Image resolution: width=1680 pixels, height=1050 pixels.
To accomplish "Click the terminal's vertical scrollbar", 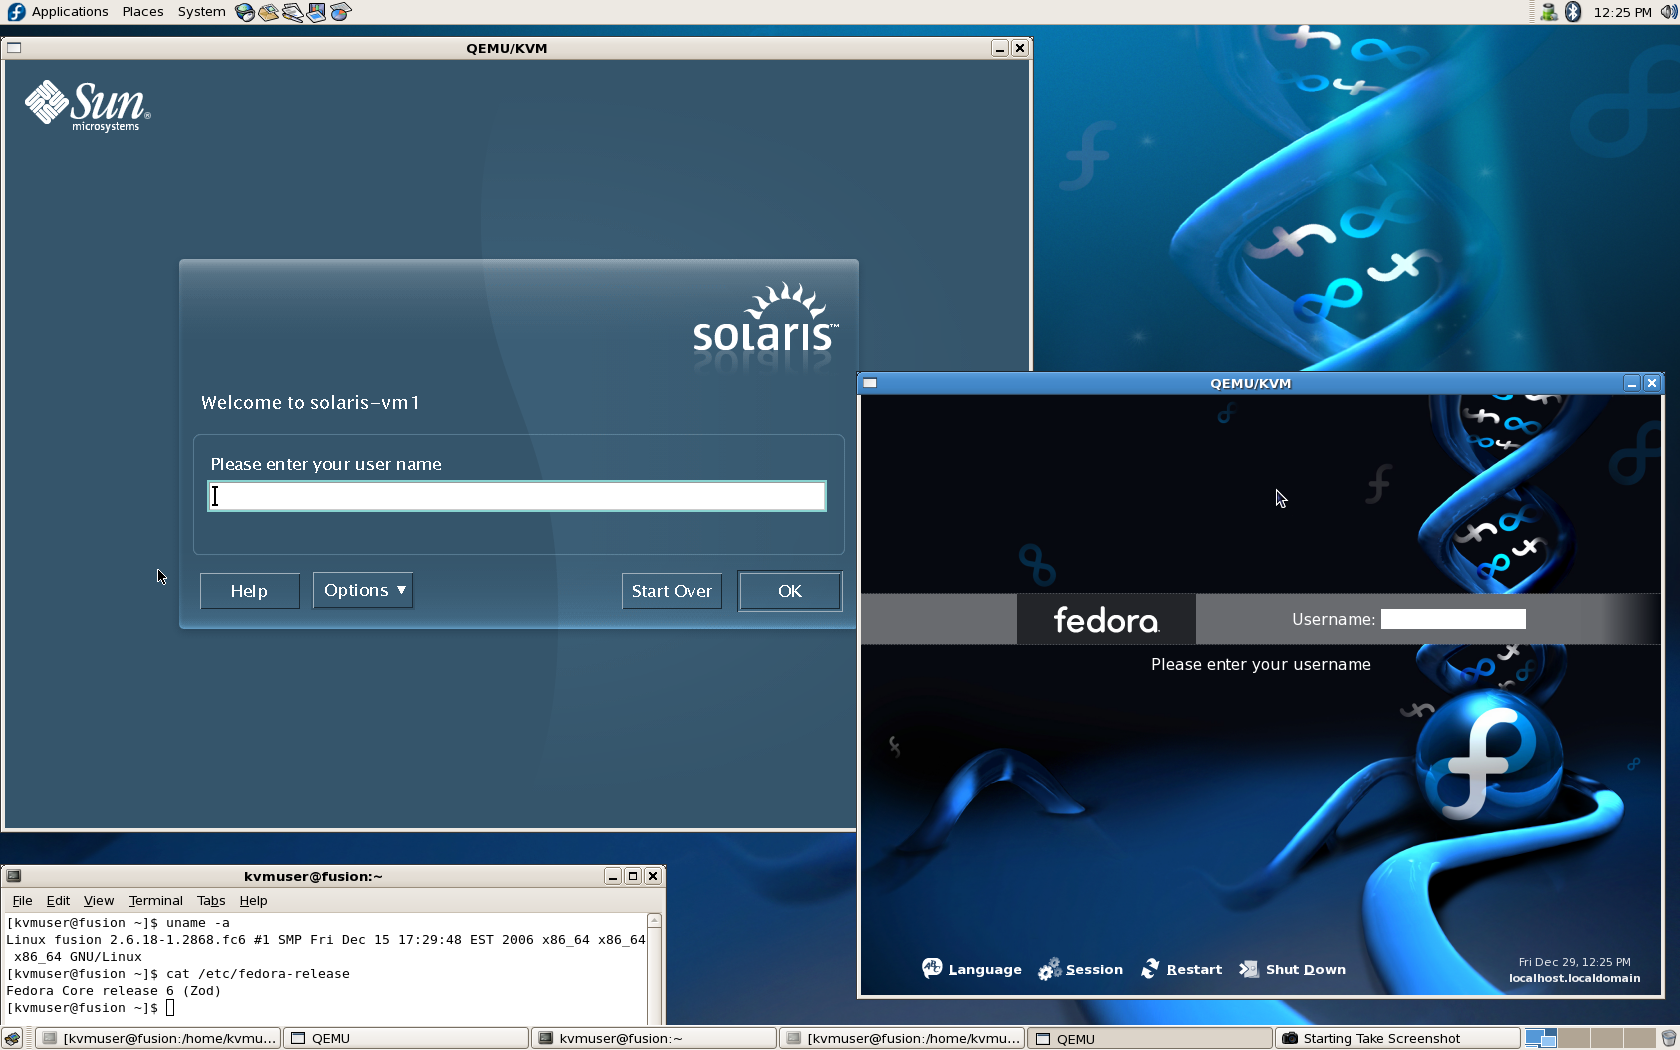I will [654, 965].
